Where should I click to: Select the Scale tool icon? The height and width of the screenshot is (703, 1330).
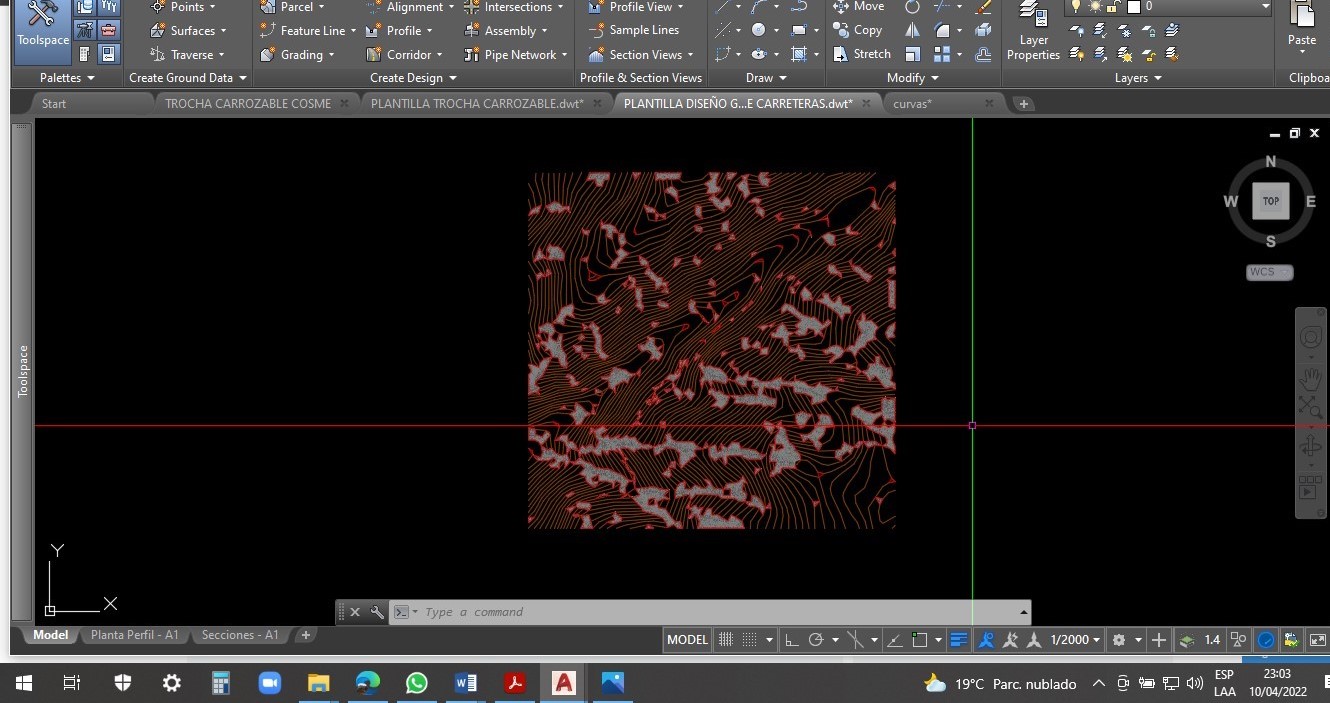pyautogui.click(x=912, y=54)
